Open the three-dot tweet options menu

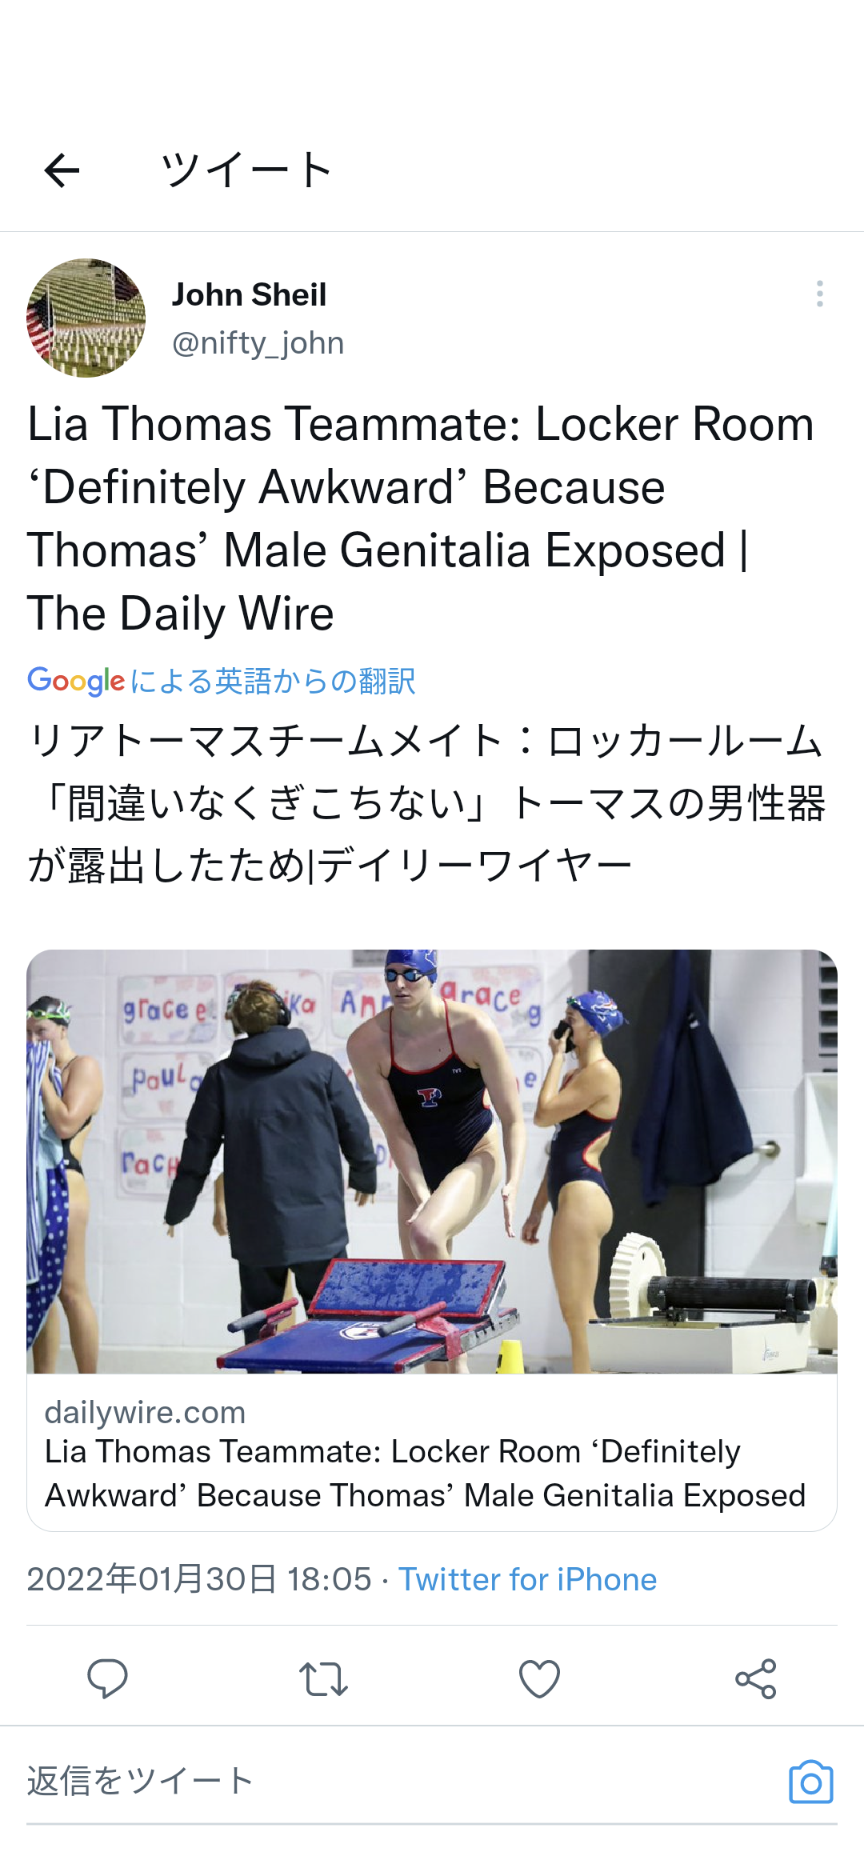820,294
